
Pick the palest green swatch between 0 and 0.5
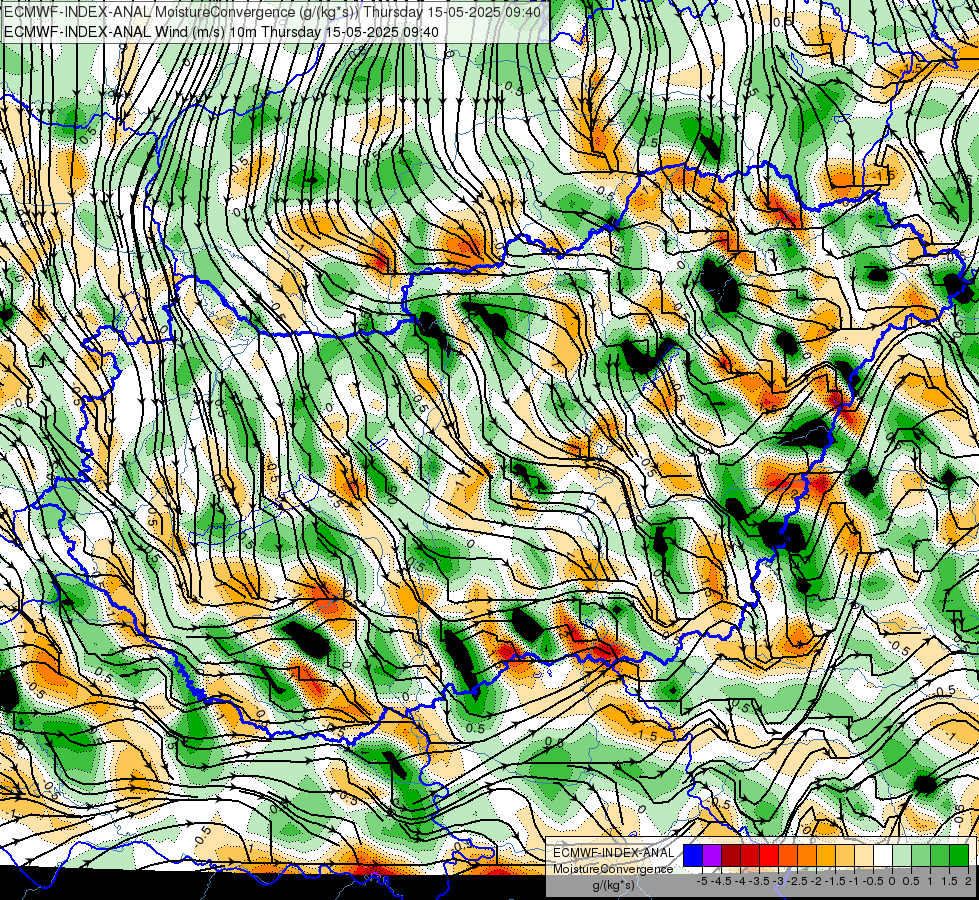click(x=902, y=856)
